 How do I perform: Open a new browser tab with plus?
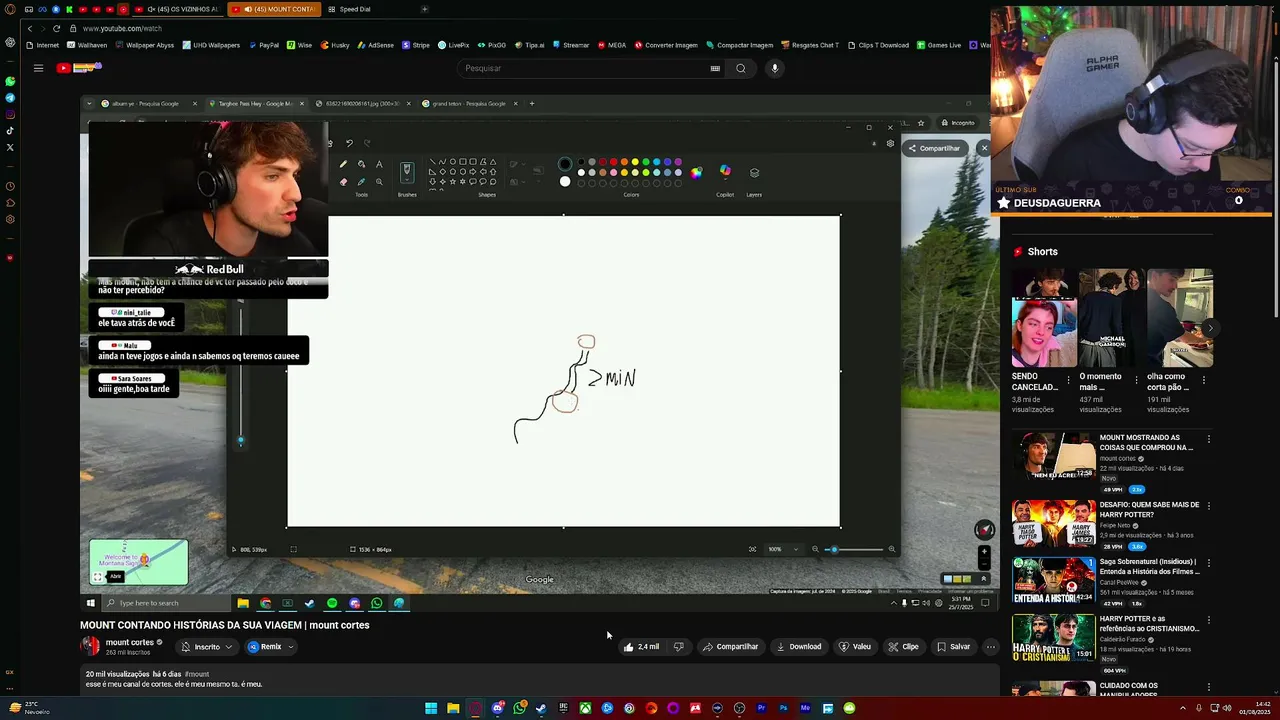click(x=424, y=9)
